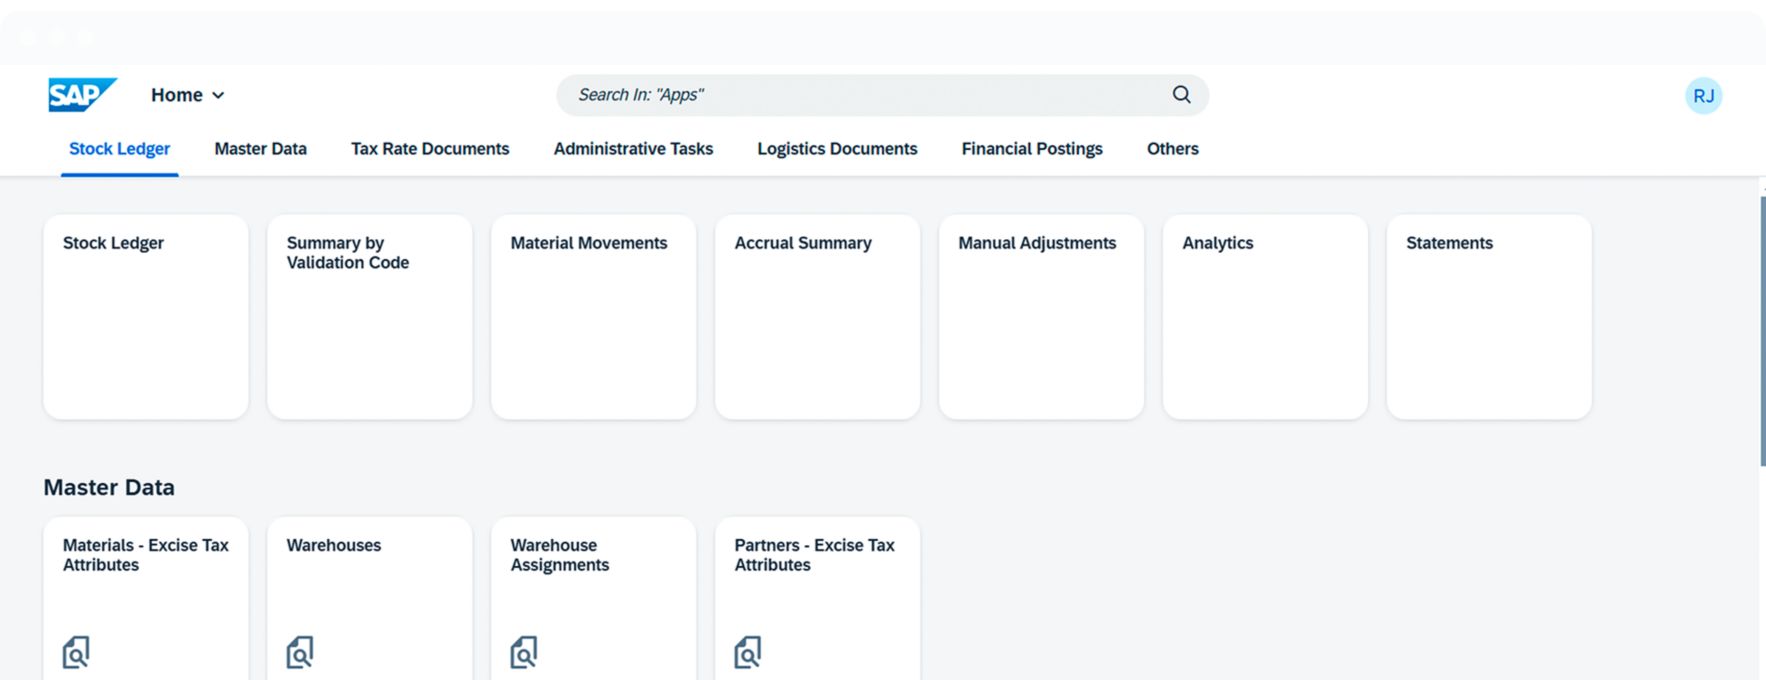Screen dimensions: 1766x680
Task: Open the RJ user profile avatar
Action: [1703, 96]
